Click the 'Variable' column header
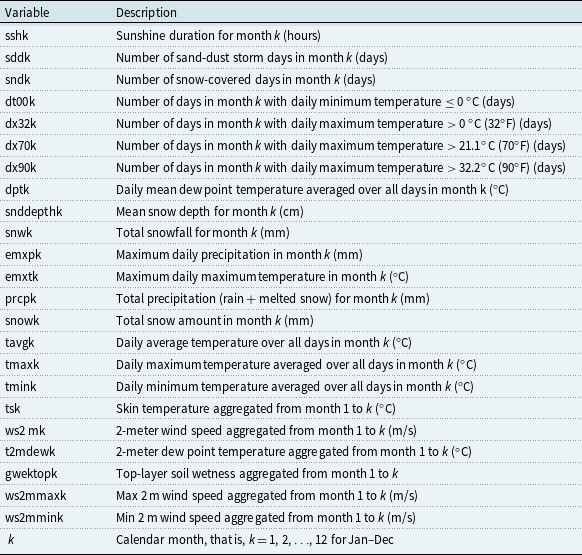 click(x=27, y=13)
